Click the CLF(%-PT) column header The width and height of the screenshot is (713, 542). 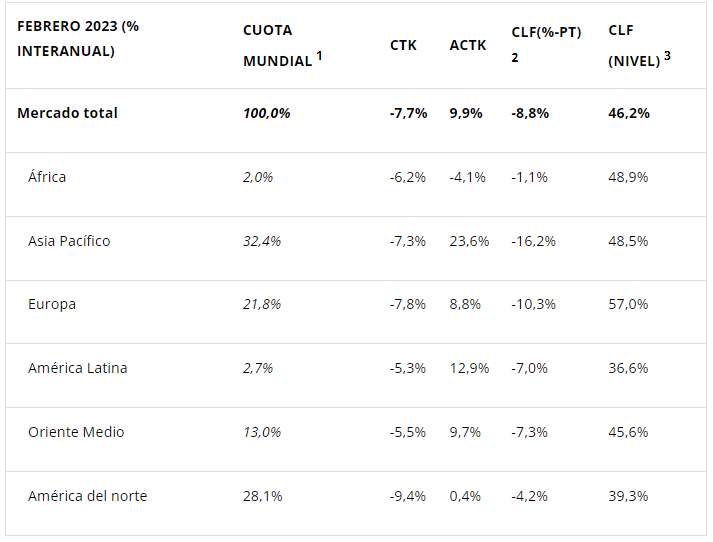545,33
